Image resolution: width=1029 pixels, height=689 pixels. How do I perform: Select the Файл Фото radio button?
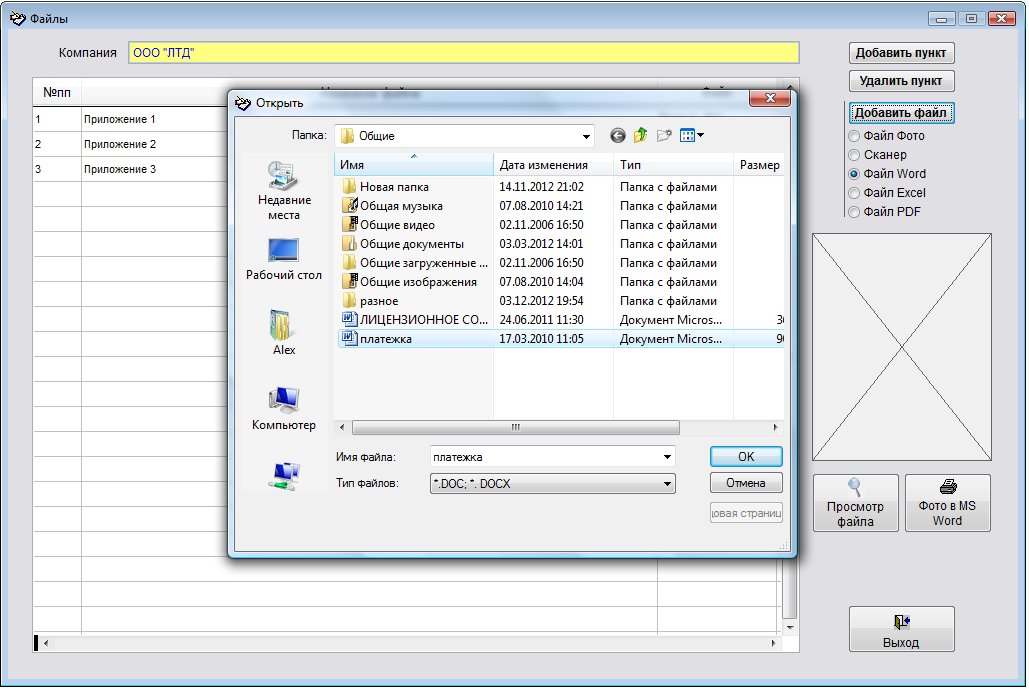854,136
